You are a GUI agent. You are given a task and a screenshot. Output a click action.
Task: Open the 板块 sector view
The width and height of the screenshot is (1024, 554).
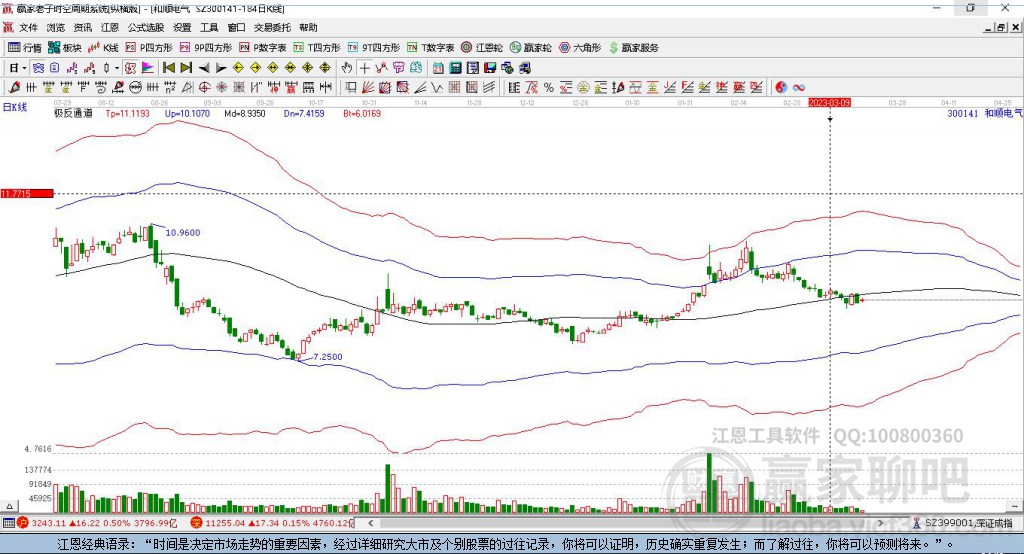point(65,48)
